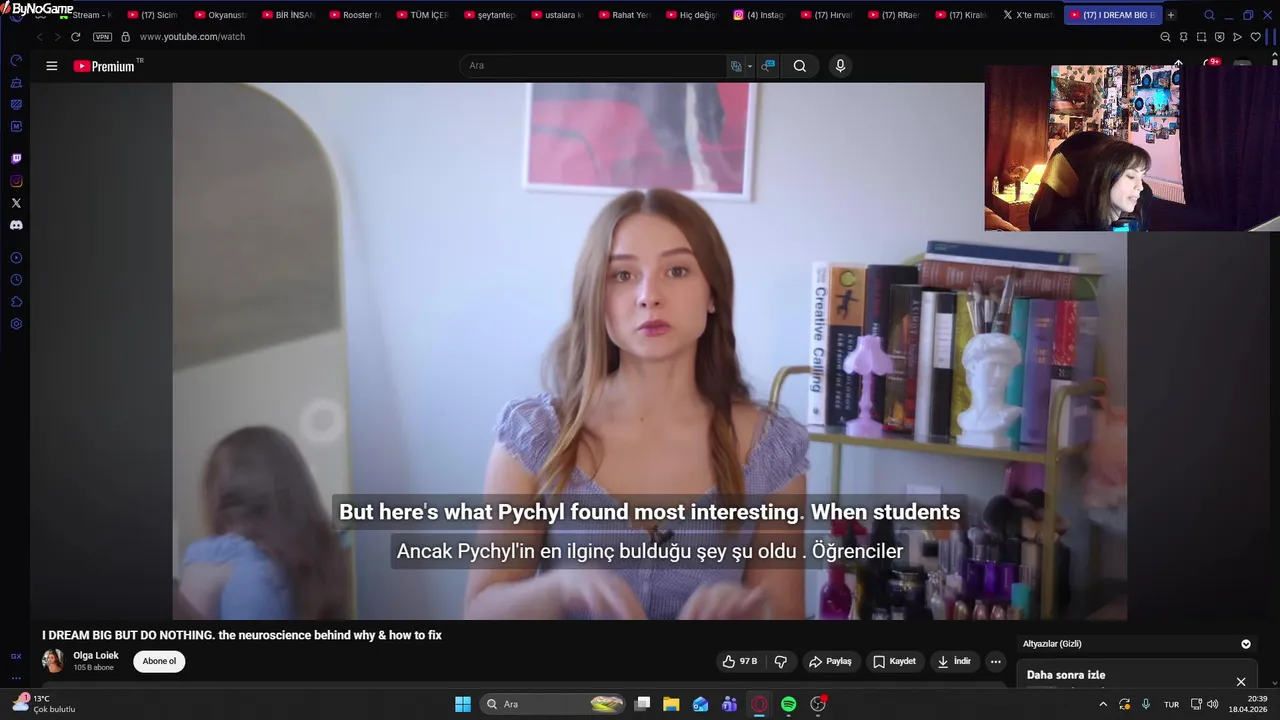Image resolution: width=1280 pixels, height=720 pixels.
Task: Open Twitch in Opera GX sidebar
Action: [16, 159]
